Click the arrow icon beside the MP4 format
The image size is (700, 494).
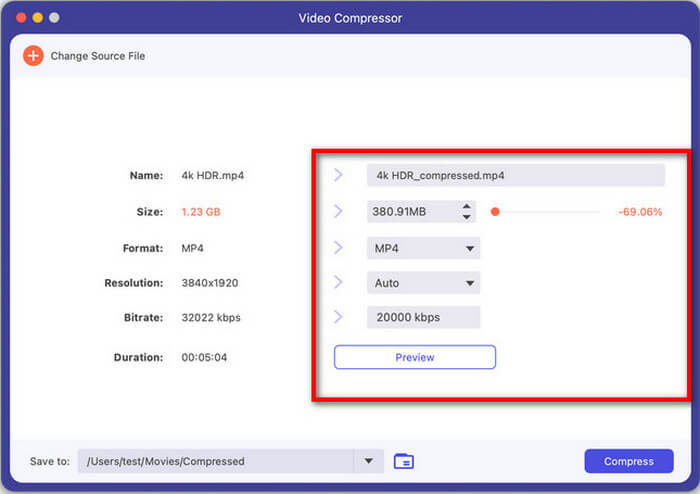click(338, 247)
